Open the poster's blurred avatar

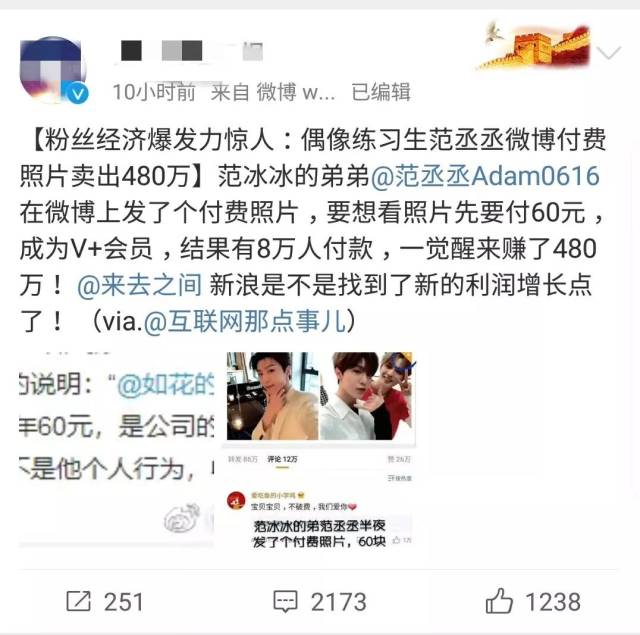[x=53, y=69]
